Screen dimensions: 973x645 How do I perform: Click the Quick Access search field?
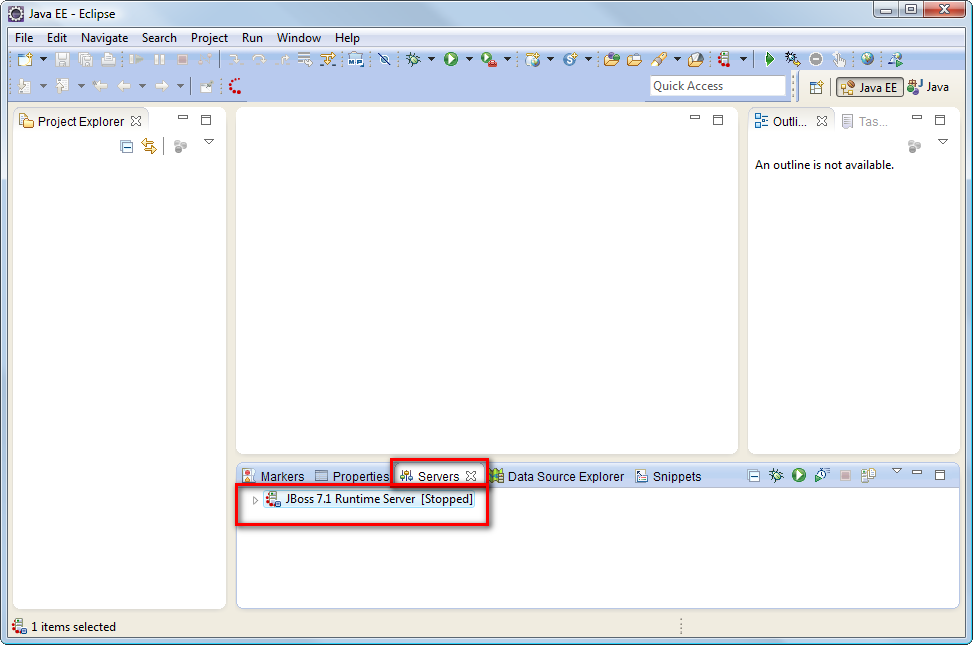tap(717, 86)
